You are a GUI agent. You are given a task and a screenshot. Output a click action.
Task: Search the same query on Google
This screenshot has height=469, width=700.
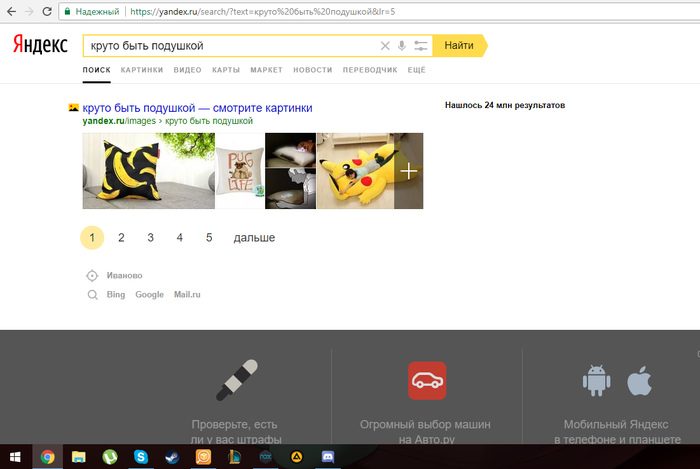[x=149, y=295]
